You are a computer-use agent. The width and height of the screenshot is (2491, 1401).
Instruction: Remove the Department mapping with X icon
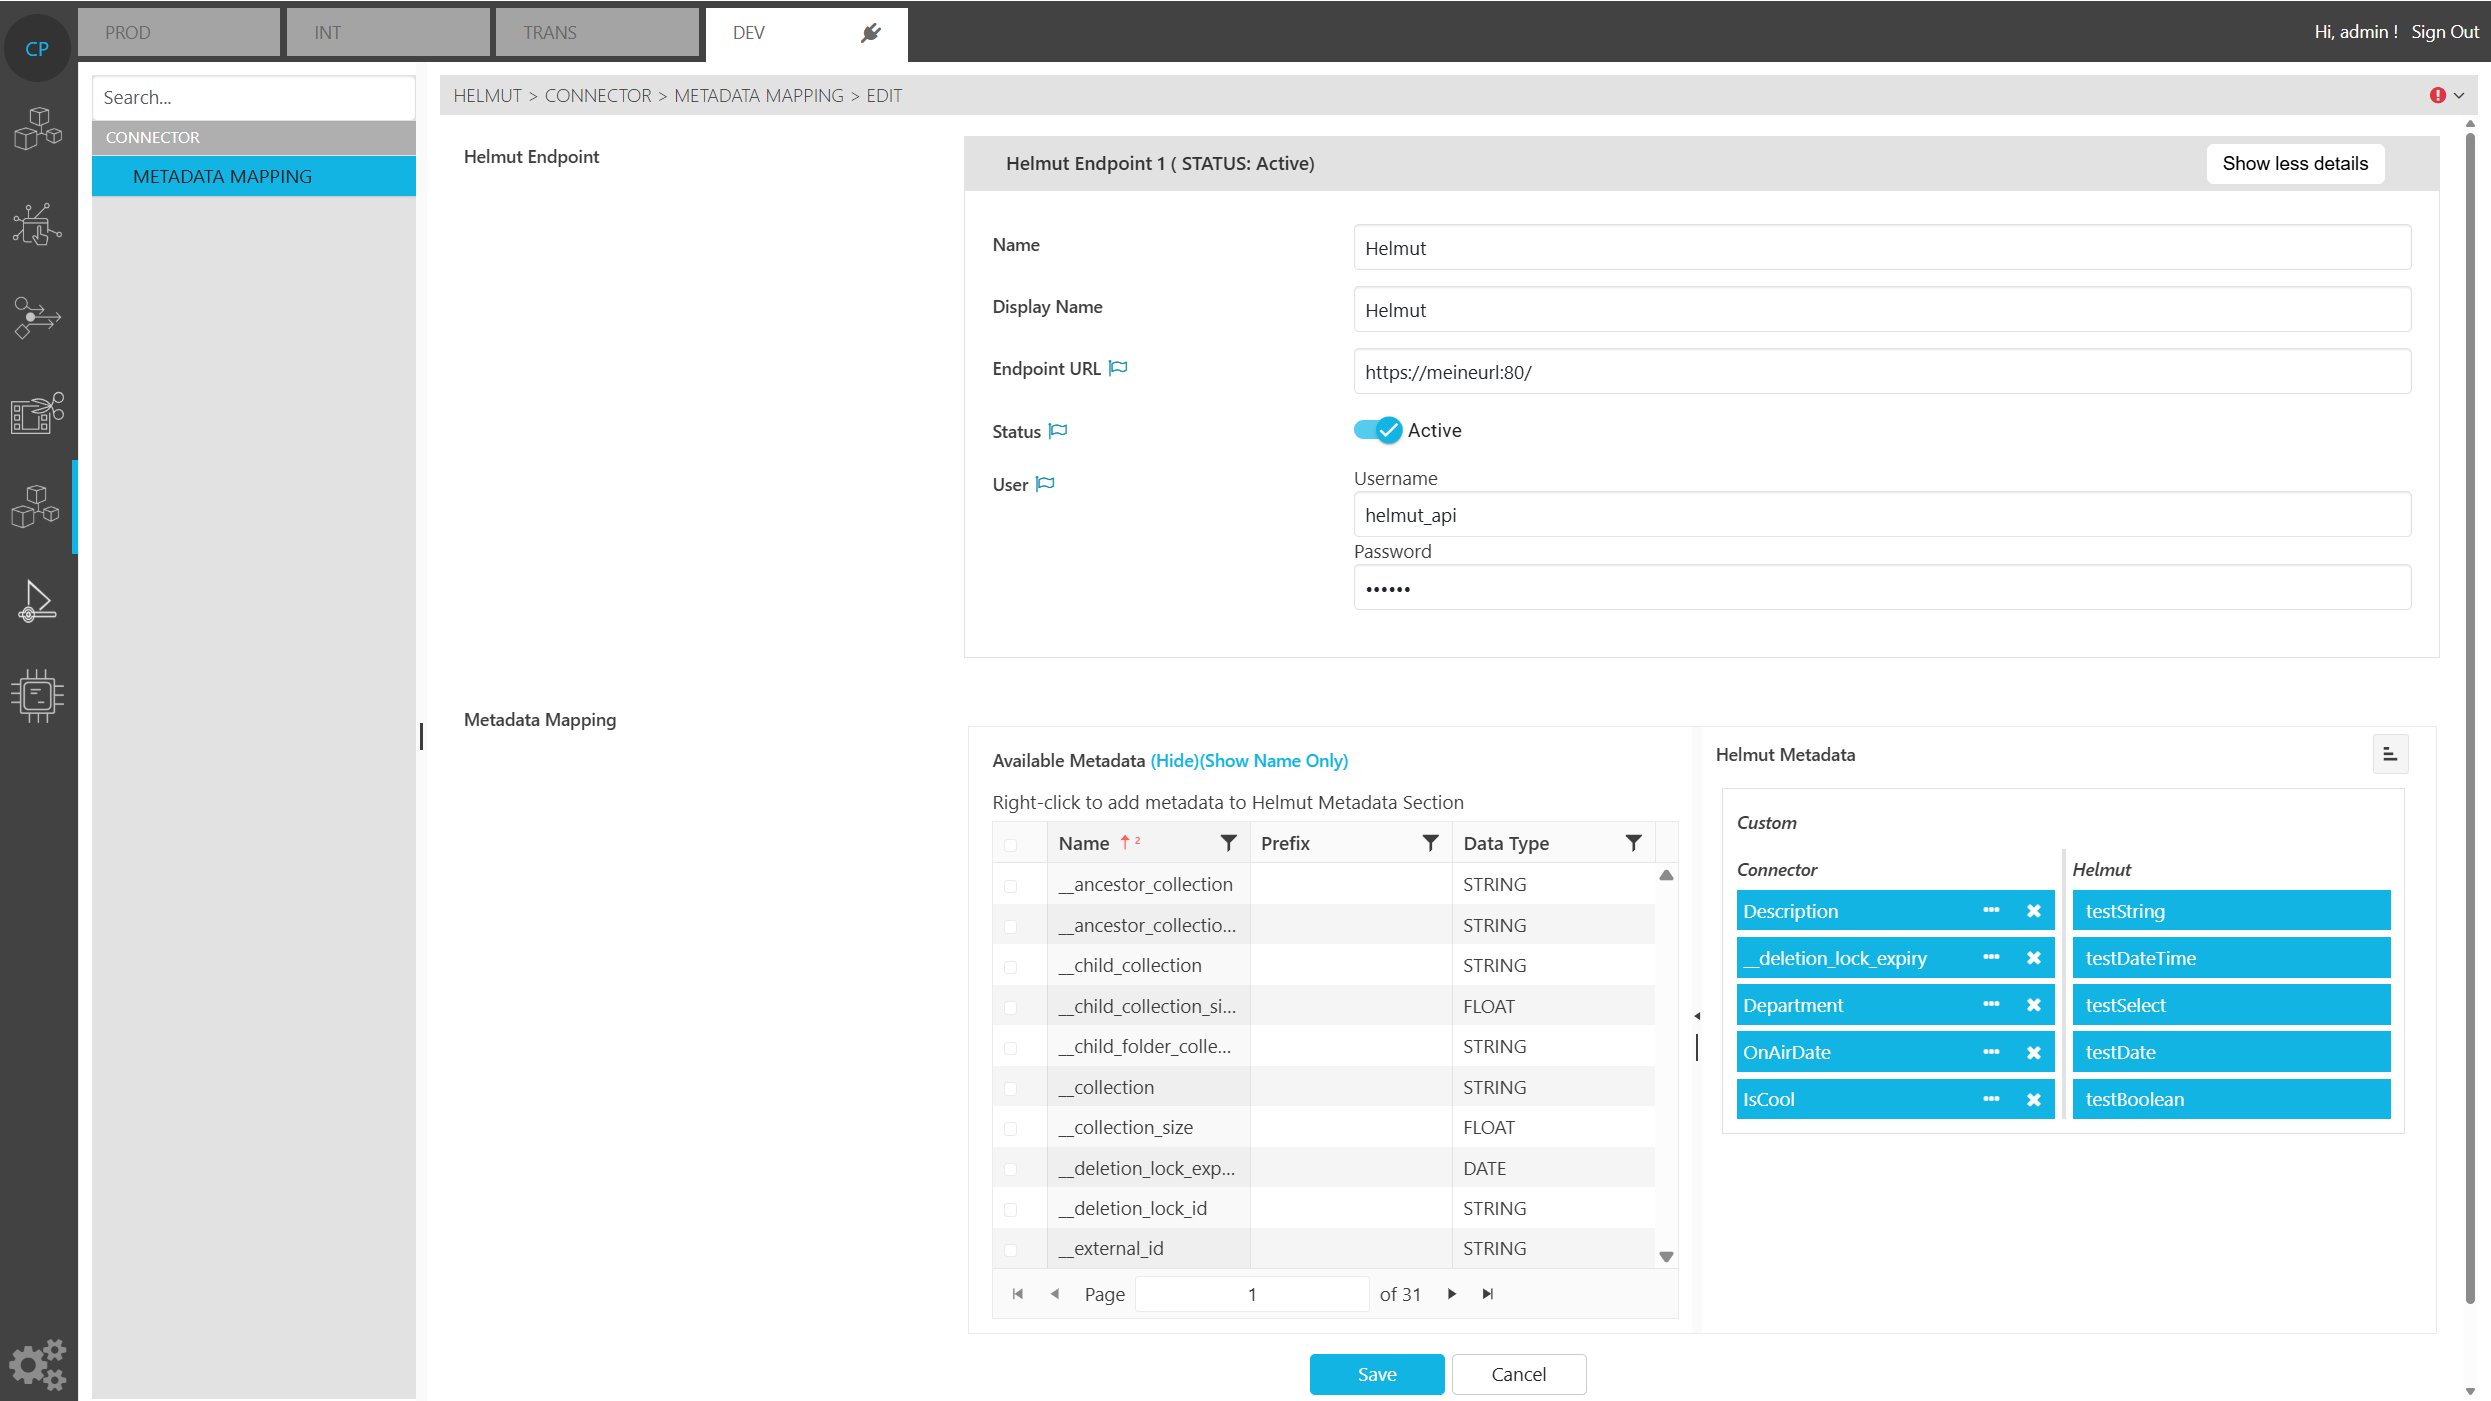click(2033, 1005)
